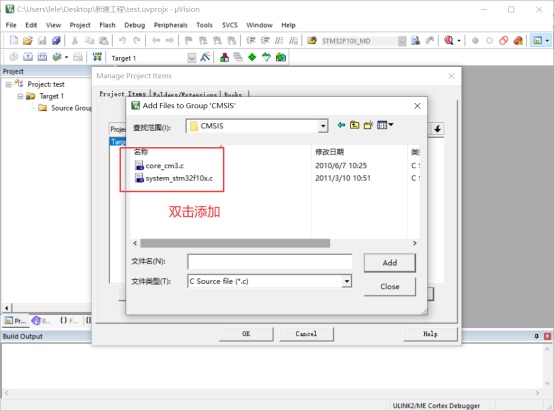Screen dimensions: 554x411
Task: Click the Up One Level folder icon
Action: (x=354, y=125)
